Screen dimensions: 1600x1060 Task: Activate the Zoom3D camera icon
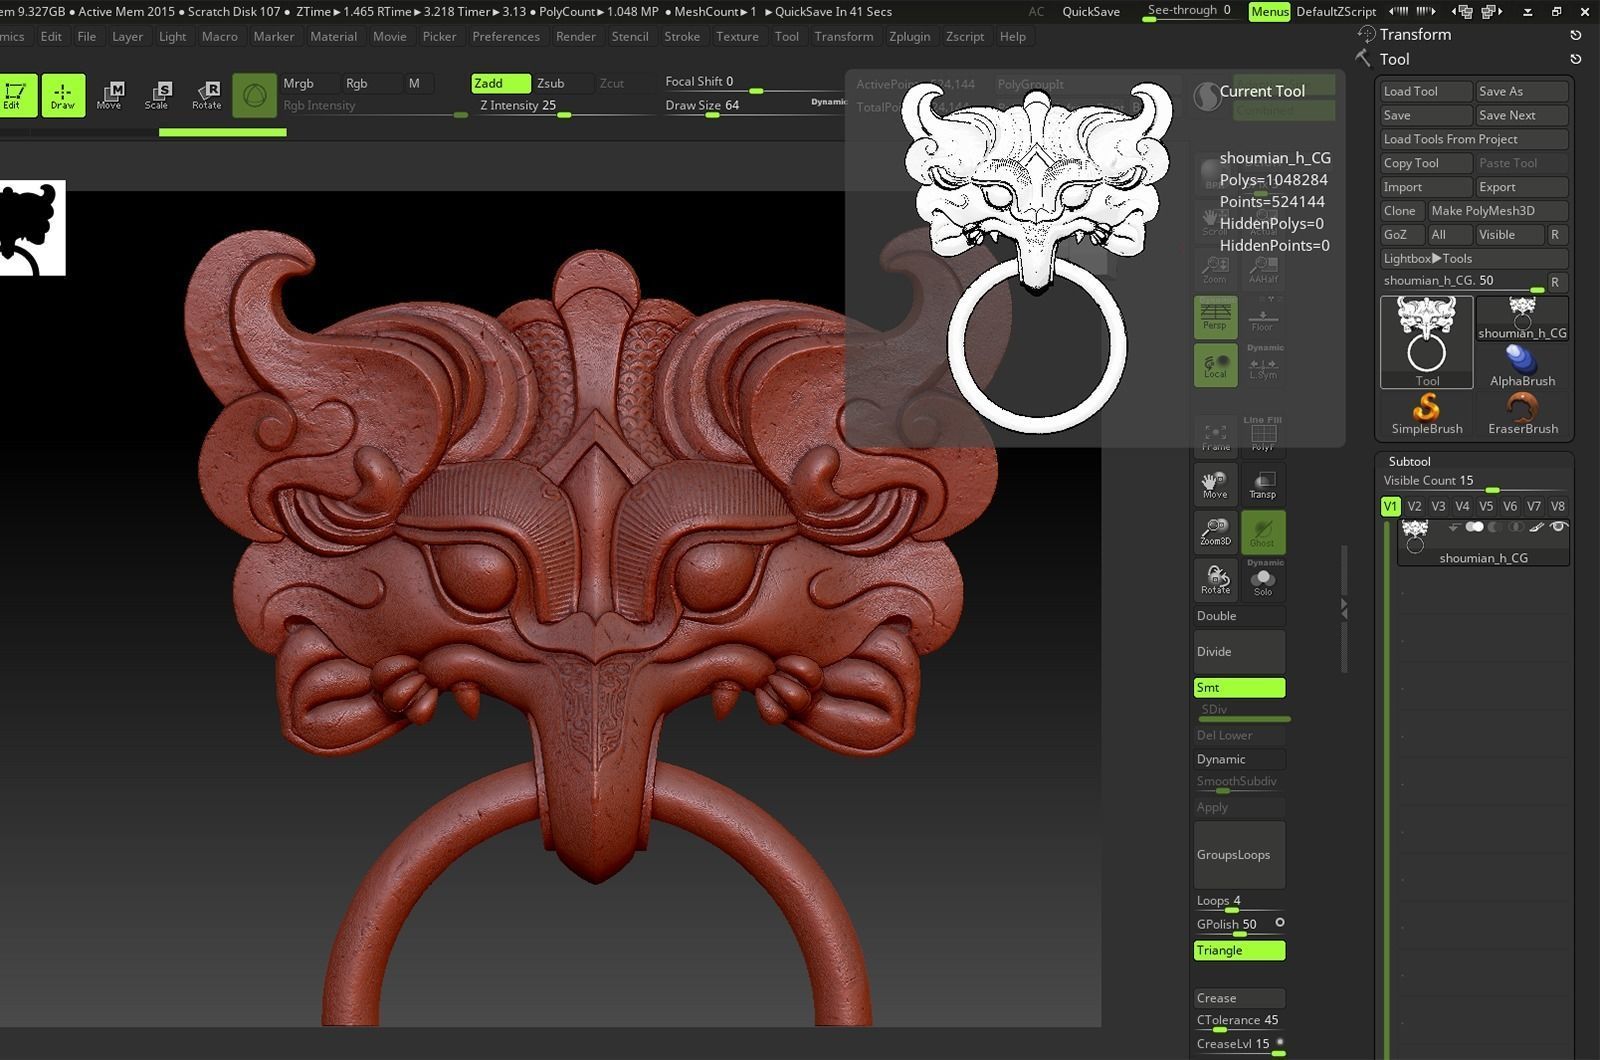[1215, 532]
